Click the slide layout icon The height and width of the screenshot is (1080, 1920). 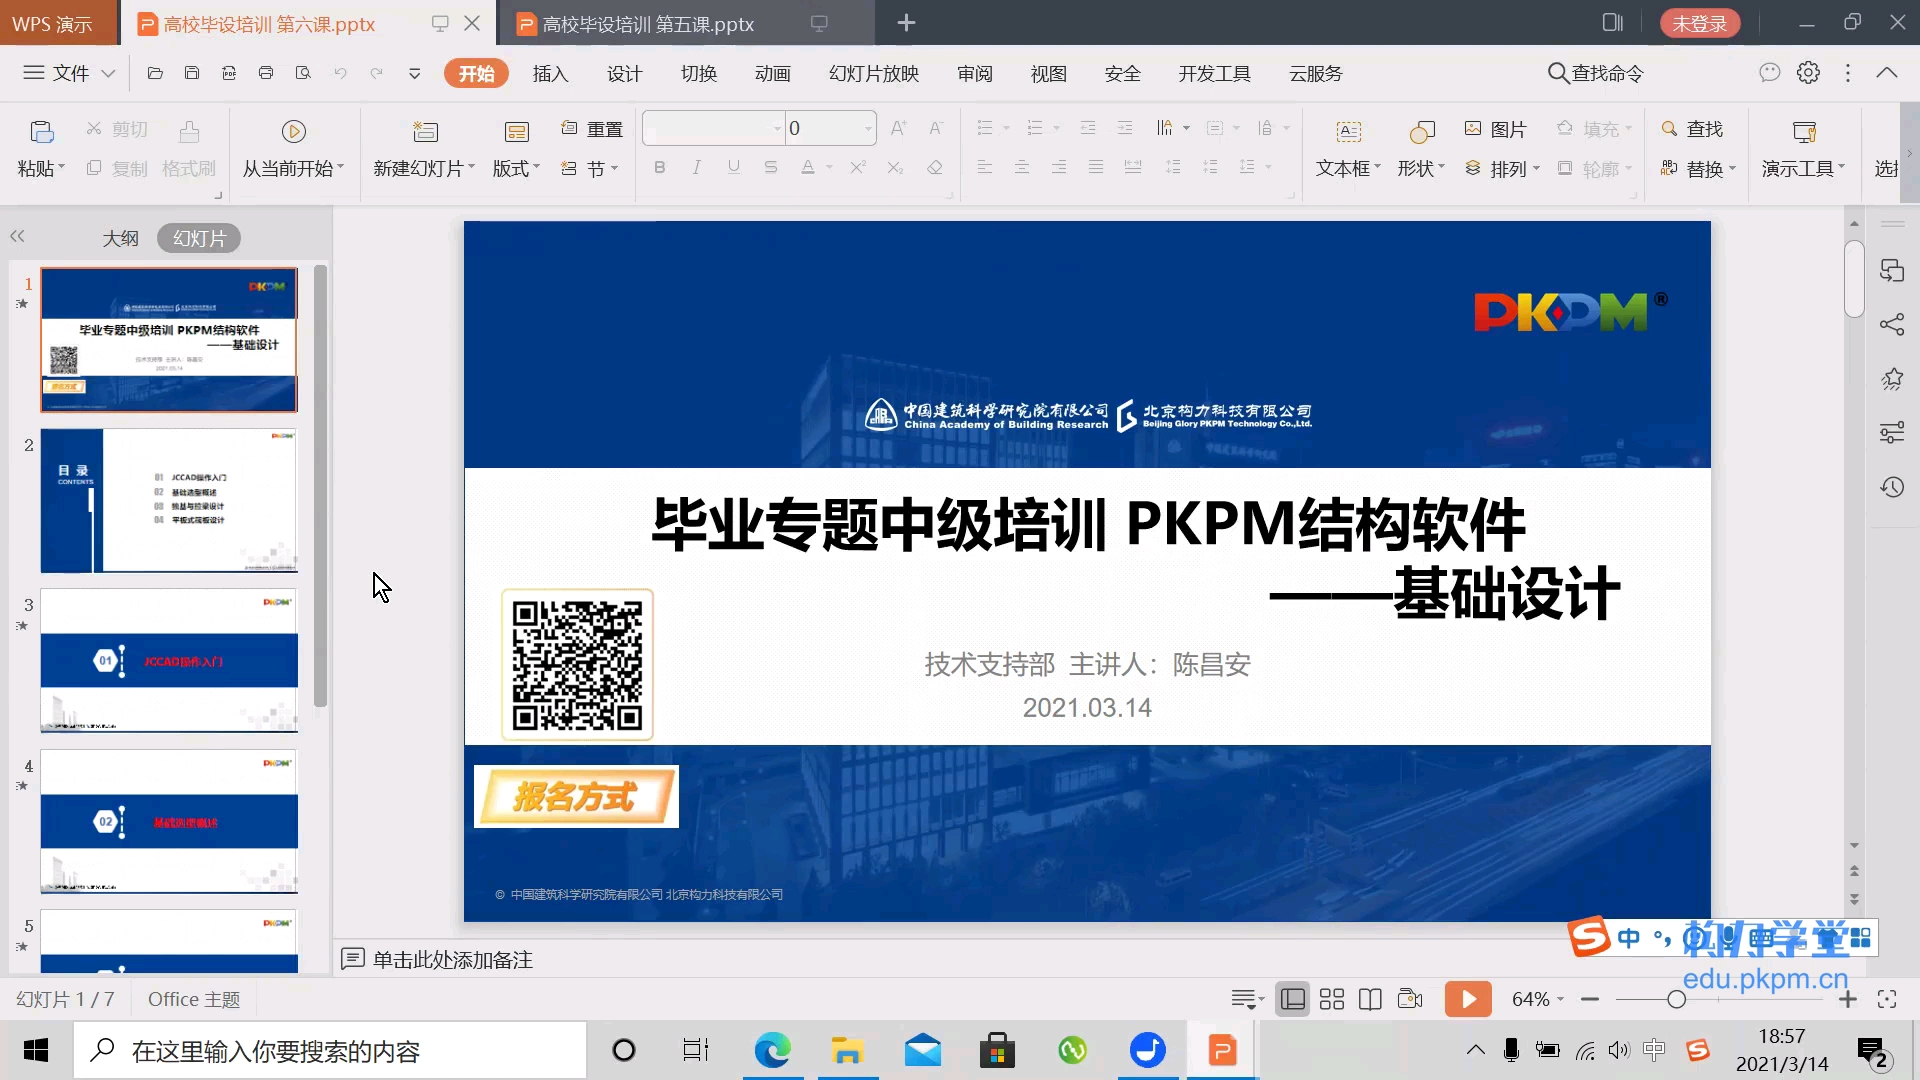coord(516,131)
